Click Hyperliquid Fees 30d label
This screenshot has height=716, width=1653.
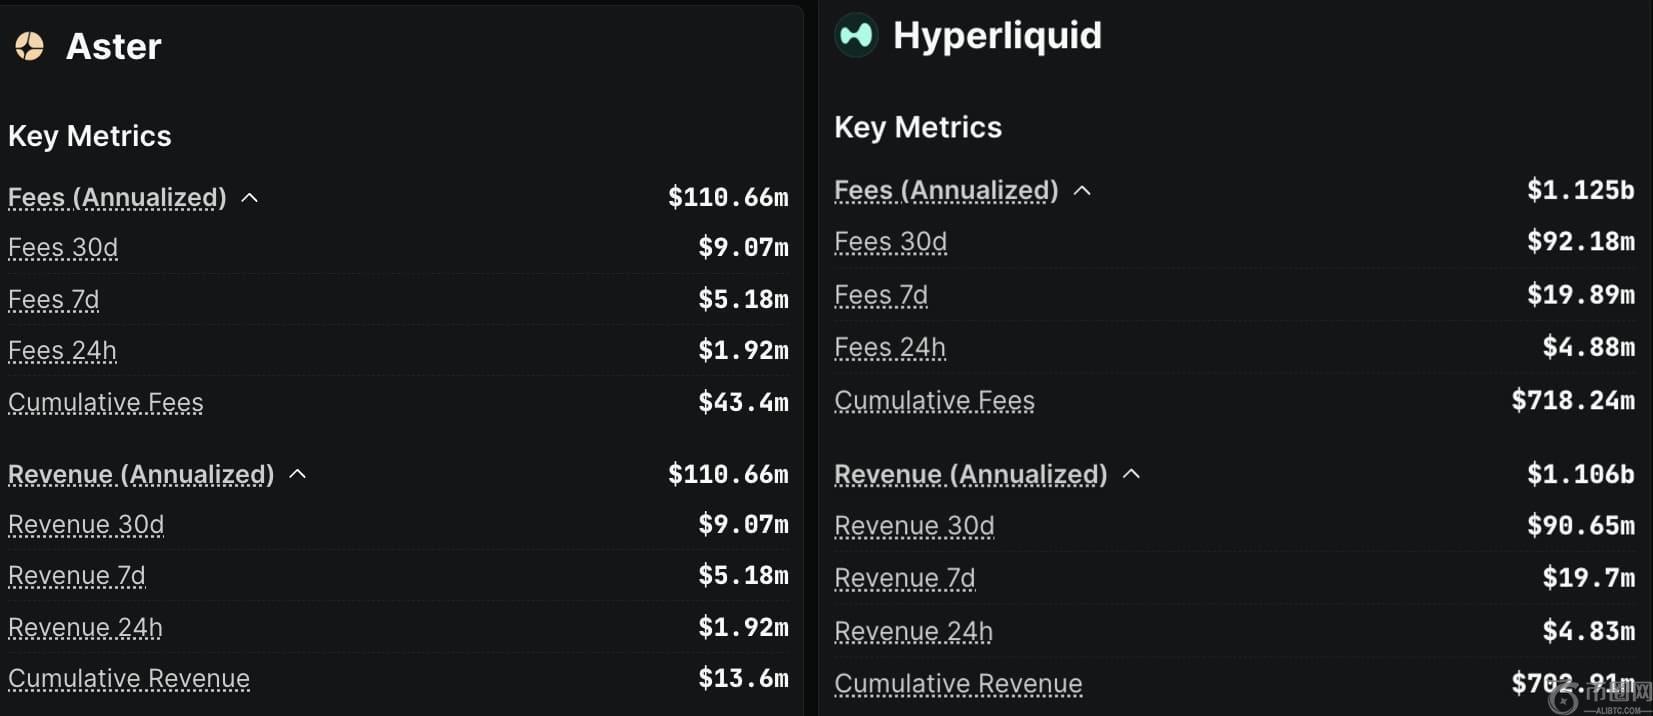point(890,242)
